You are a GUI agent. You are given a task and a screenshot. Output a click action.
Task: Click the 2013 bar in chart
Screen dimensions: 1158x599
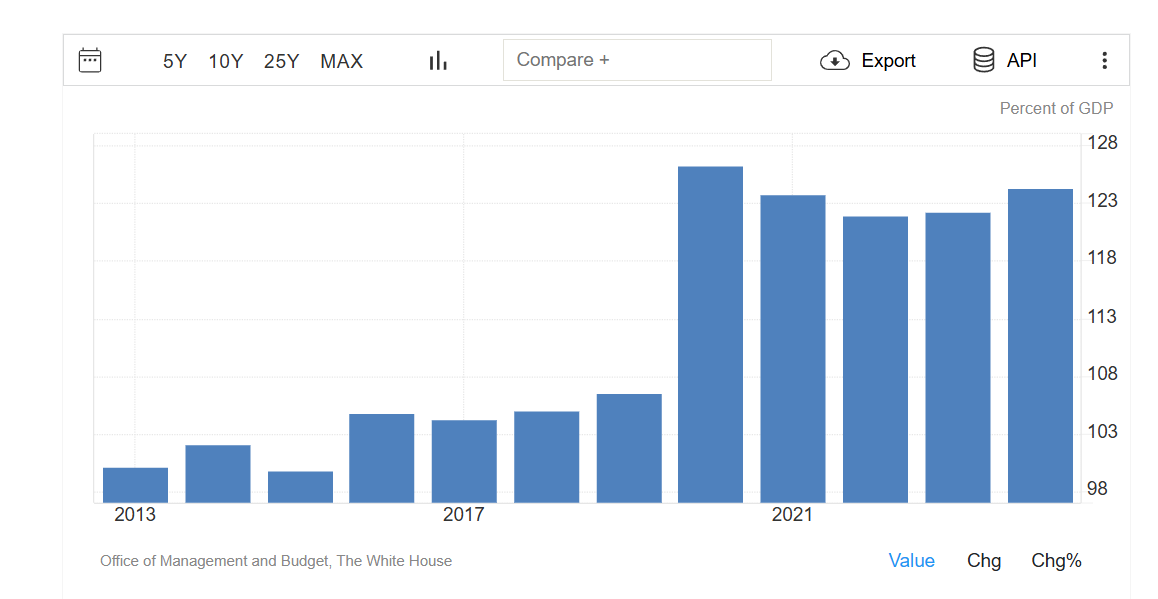[x=135, y=485]
